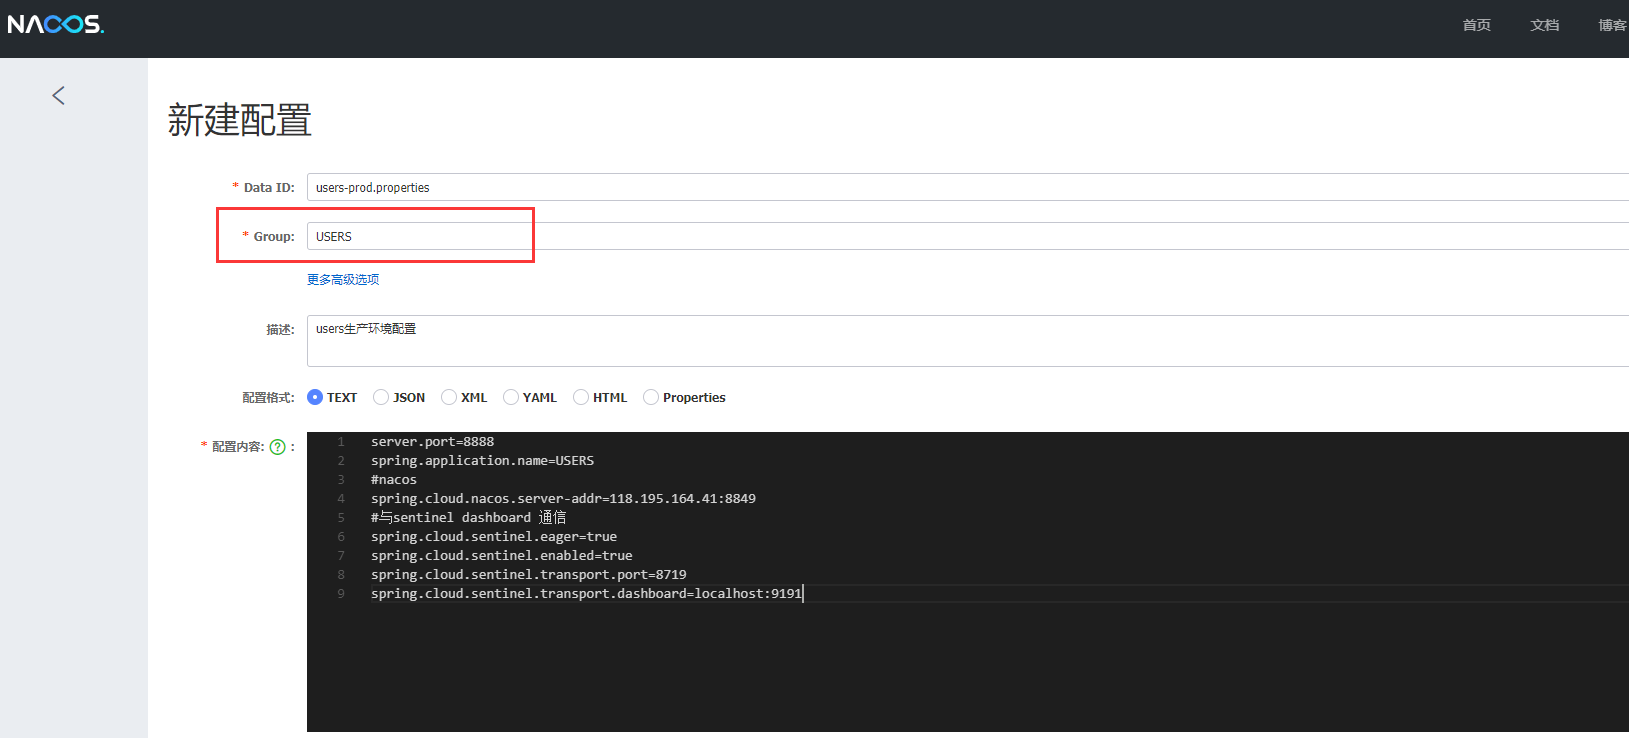Select the JSON format radio button

pos(381,397)
